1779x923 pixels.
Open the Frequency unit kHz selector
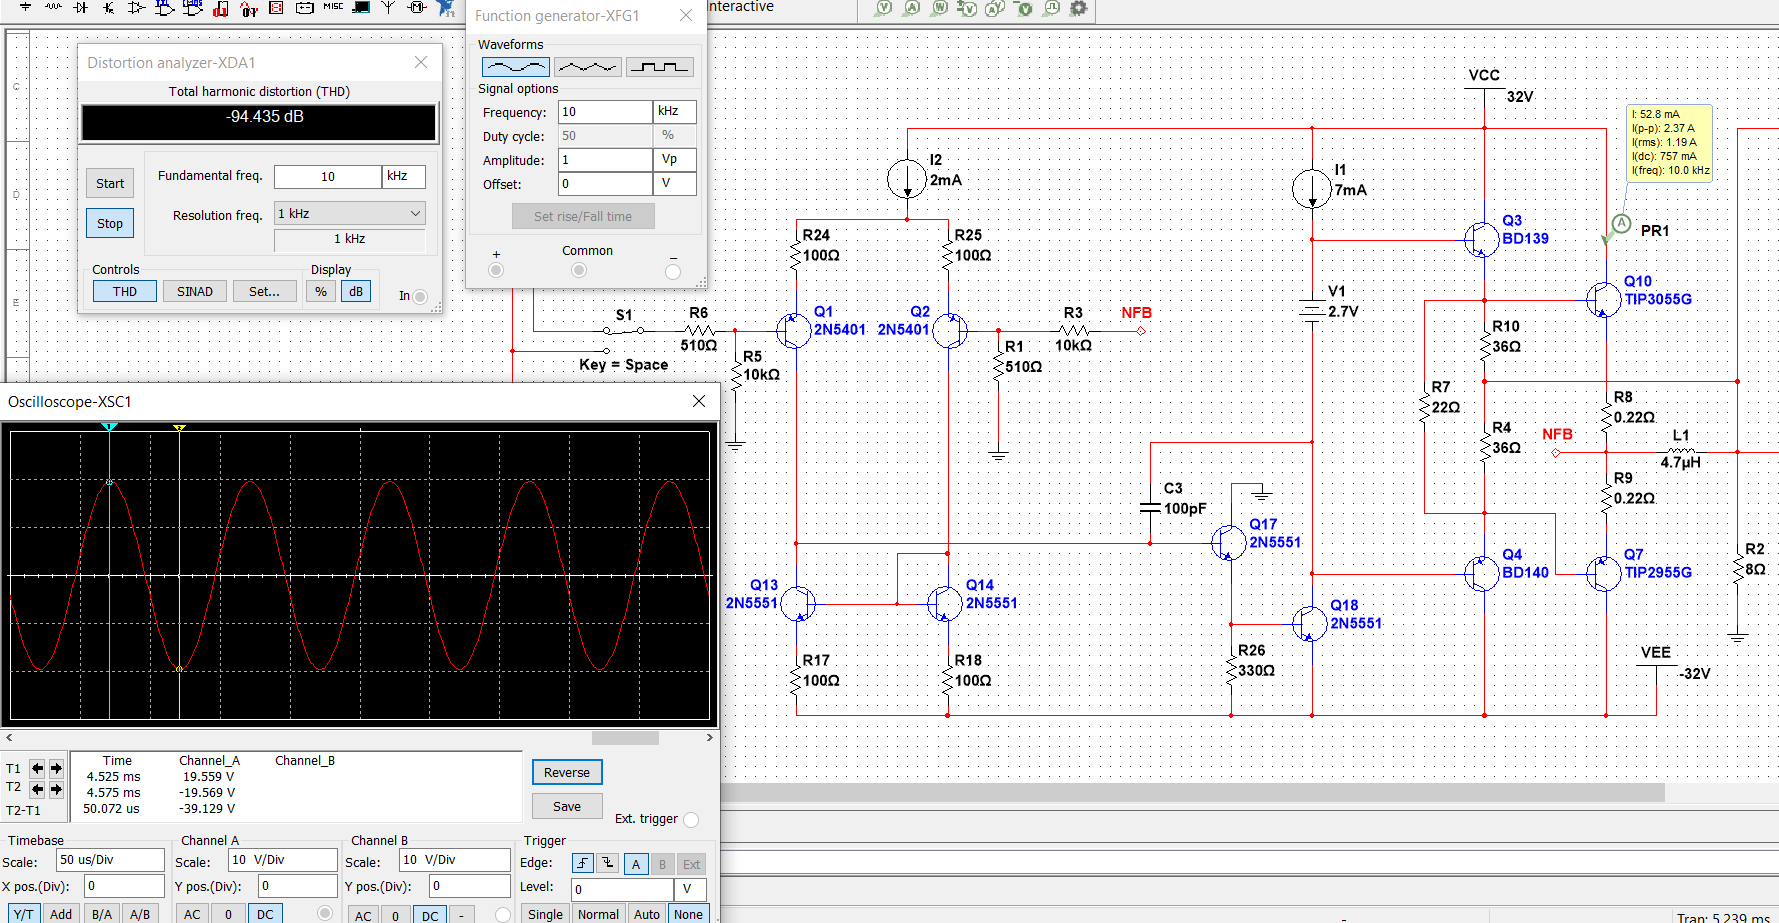coord(674,111)
